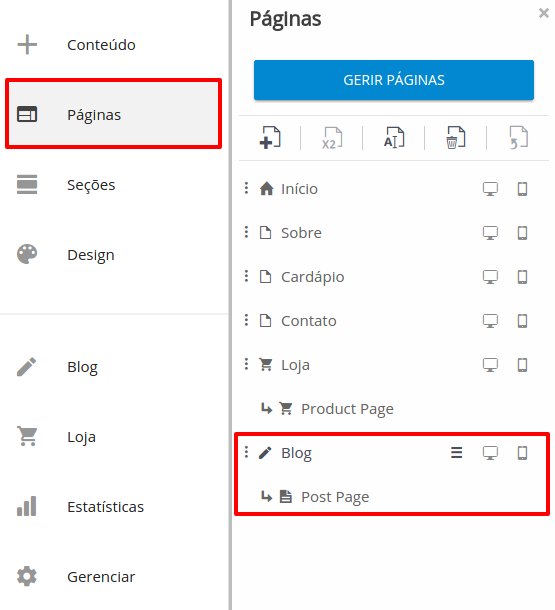This screenshot has width=555, height=610.
Task: Click the restore page icon
Action: pos(518,138)
